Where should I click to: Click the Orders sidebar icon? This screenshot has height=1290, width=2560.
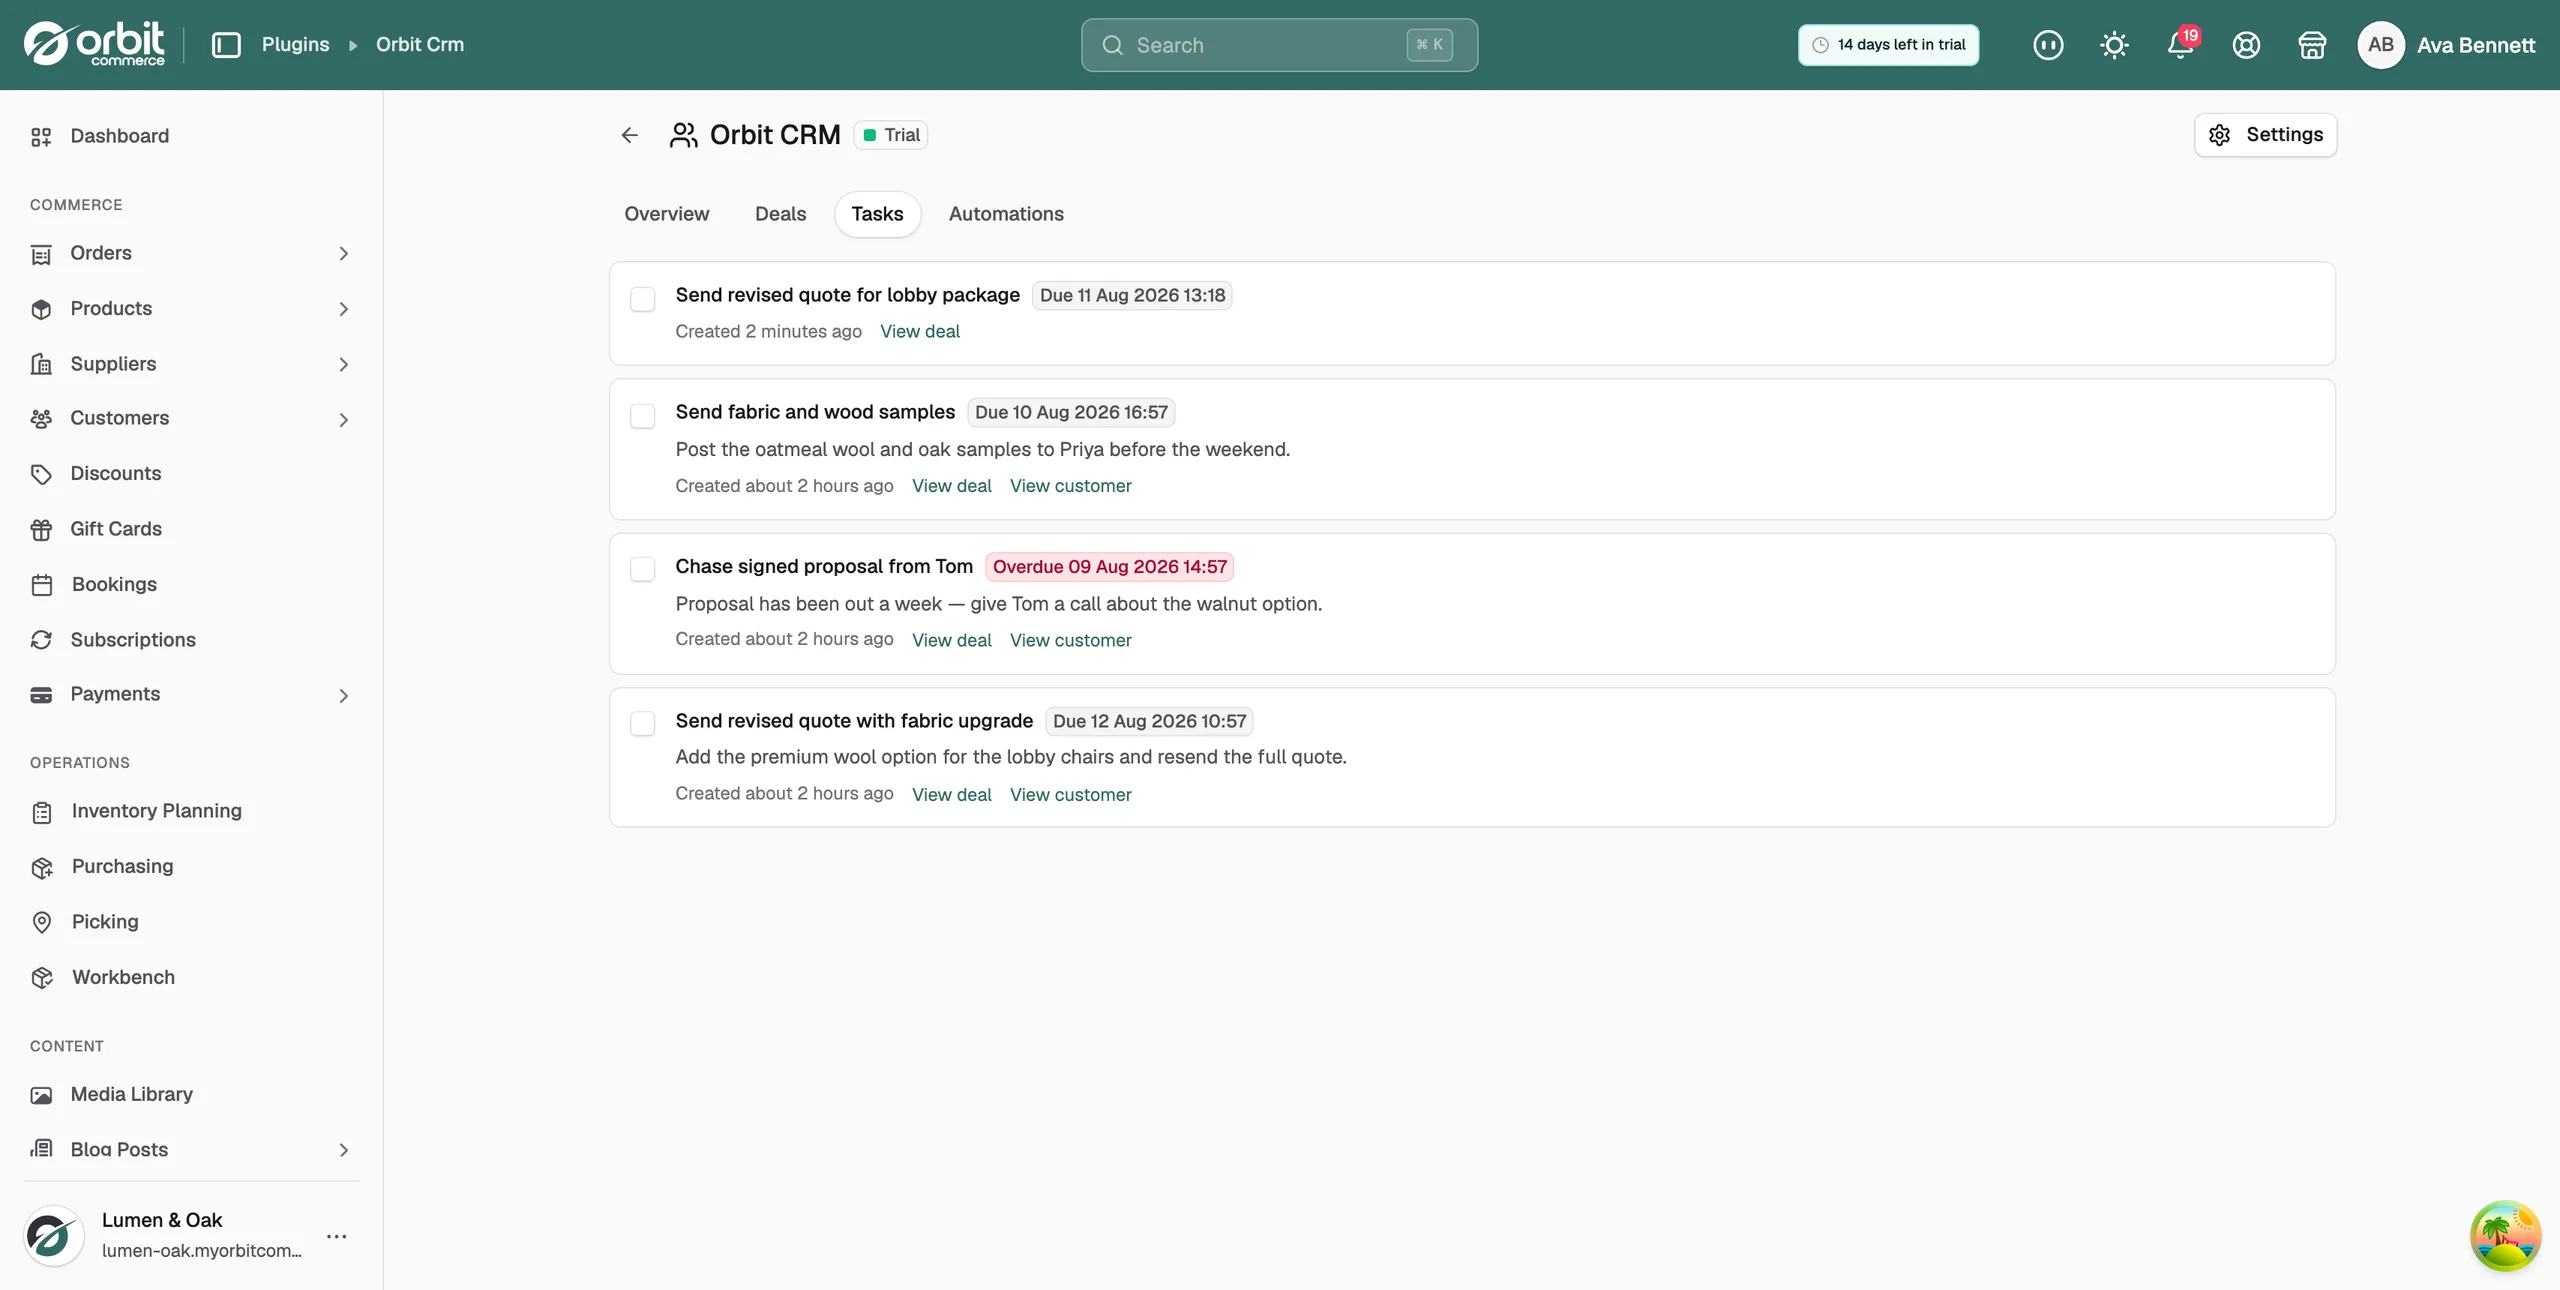point(41,254)
